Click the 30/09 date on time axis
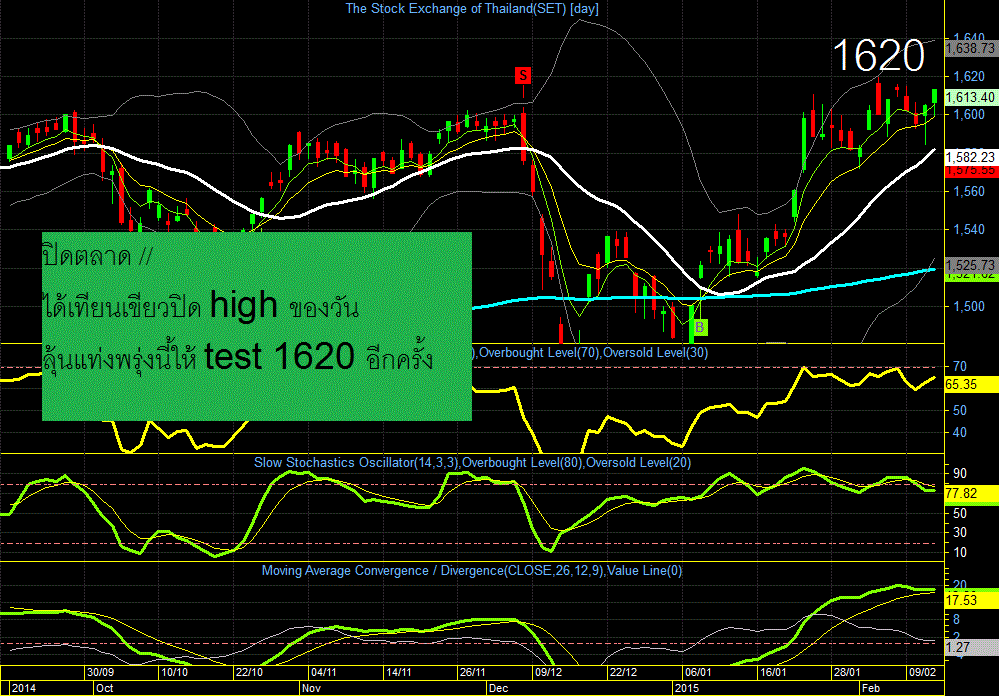Screen dimensions: 999x696 click(x=101, y=672)
